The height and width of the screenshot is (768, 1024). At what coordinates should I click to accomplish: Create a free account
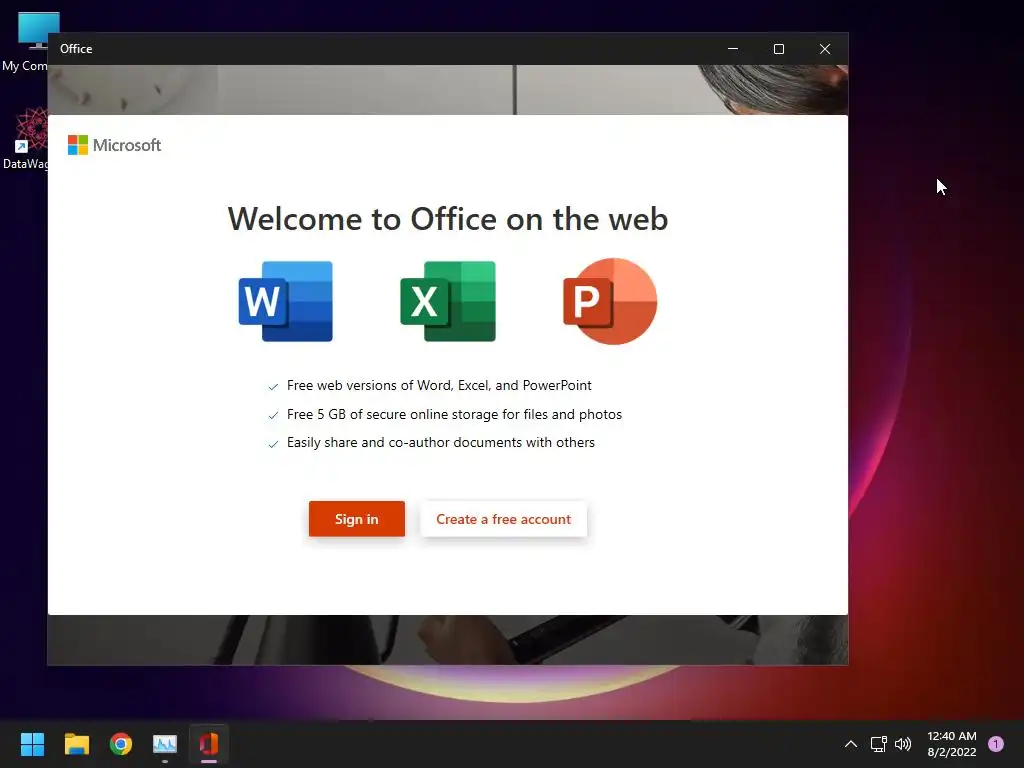tap(504, 519)
